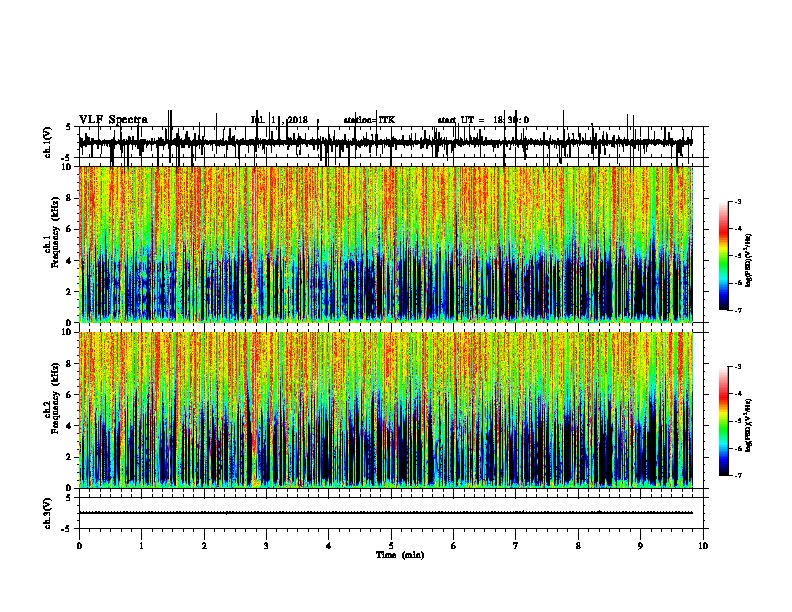The width and height of the screenshot is (792, 612).
Task: Click the ch.1 color scale log(PSD) unit label
Action: [749, 261]
